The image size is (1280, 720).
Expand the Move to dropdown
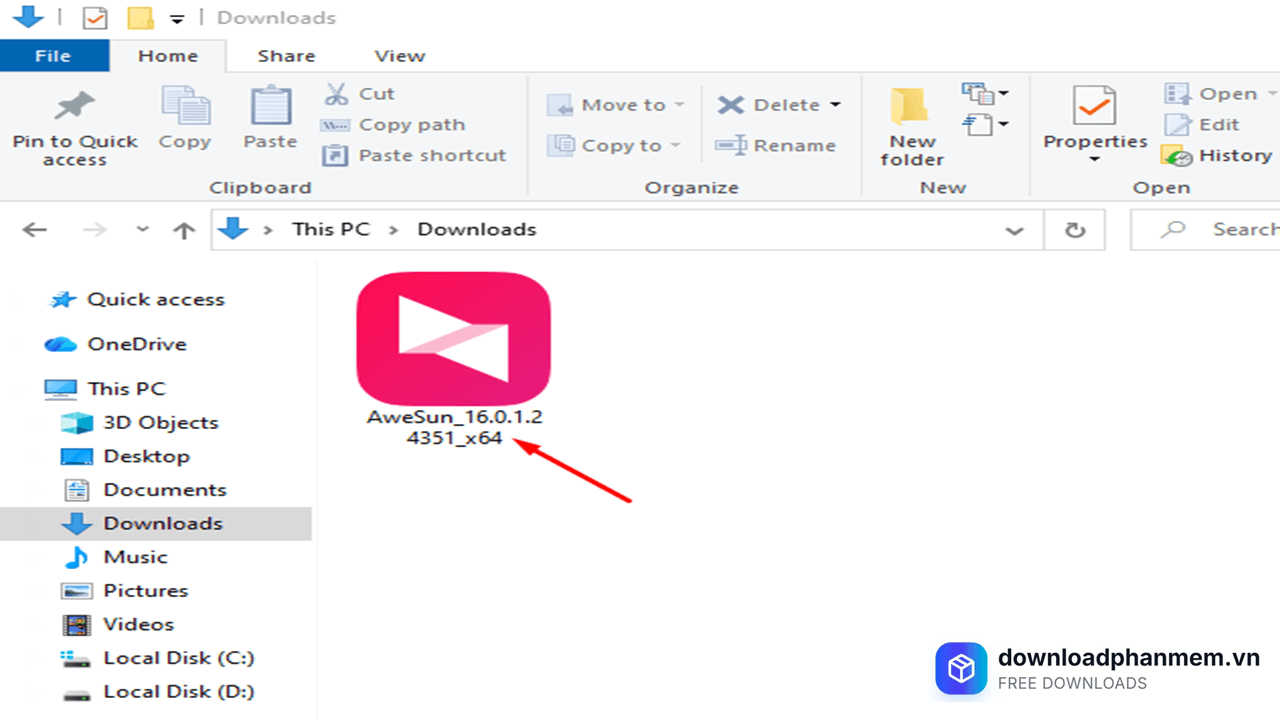coord(680,105)
